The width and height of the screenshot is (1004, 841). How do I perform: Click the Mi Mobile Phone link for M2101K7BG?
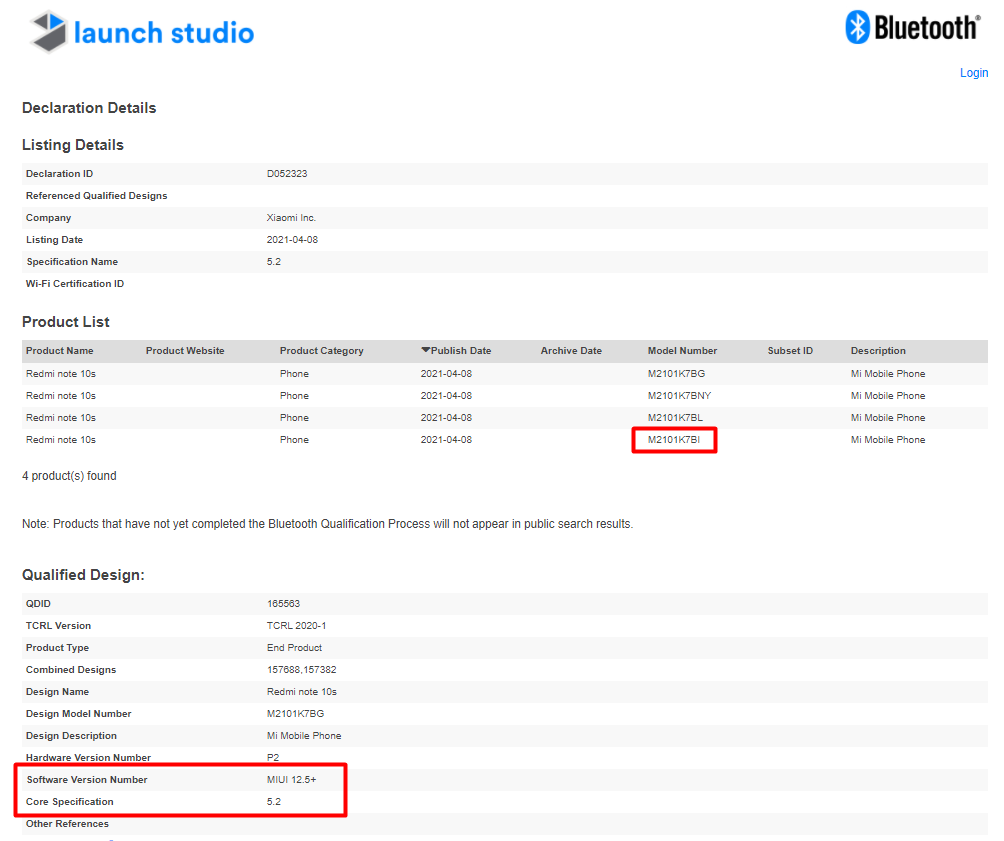point(887,373)
